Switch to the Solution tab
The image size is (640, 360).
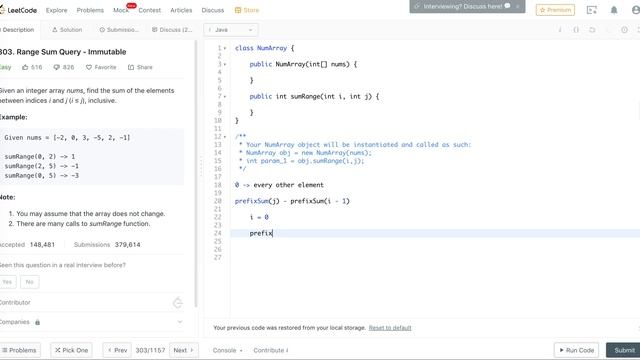pyautogui.click(x=67, y=30)
